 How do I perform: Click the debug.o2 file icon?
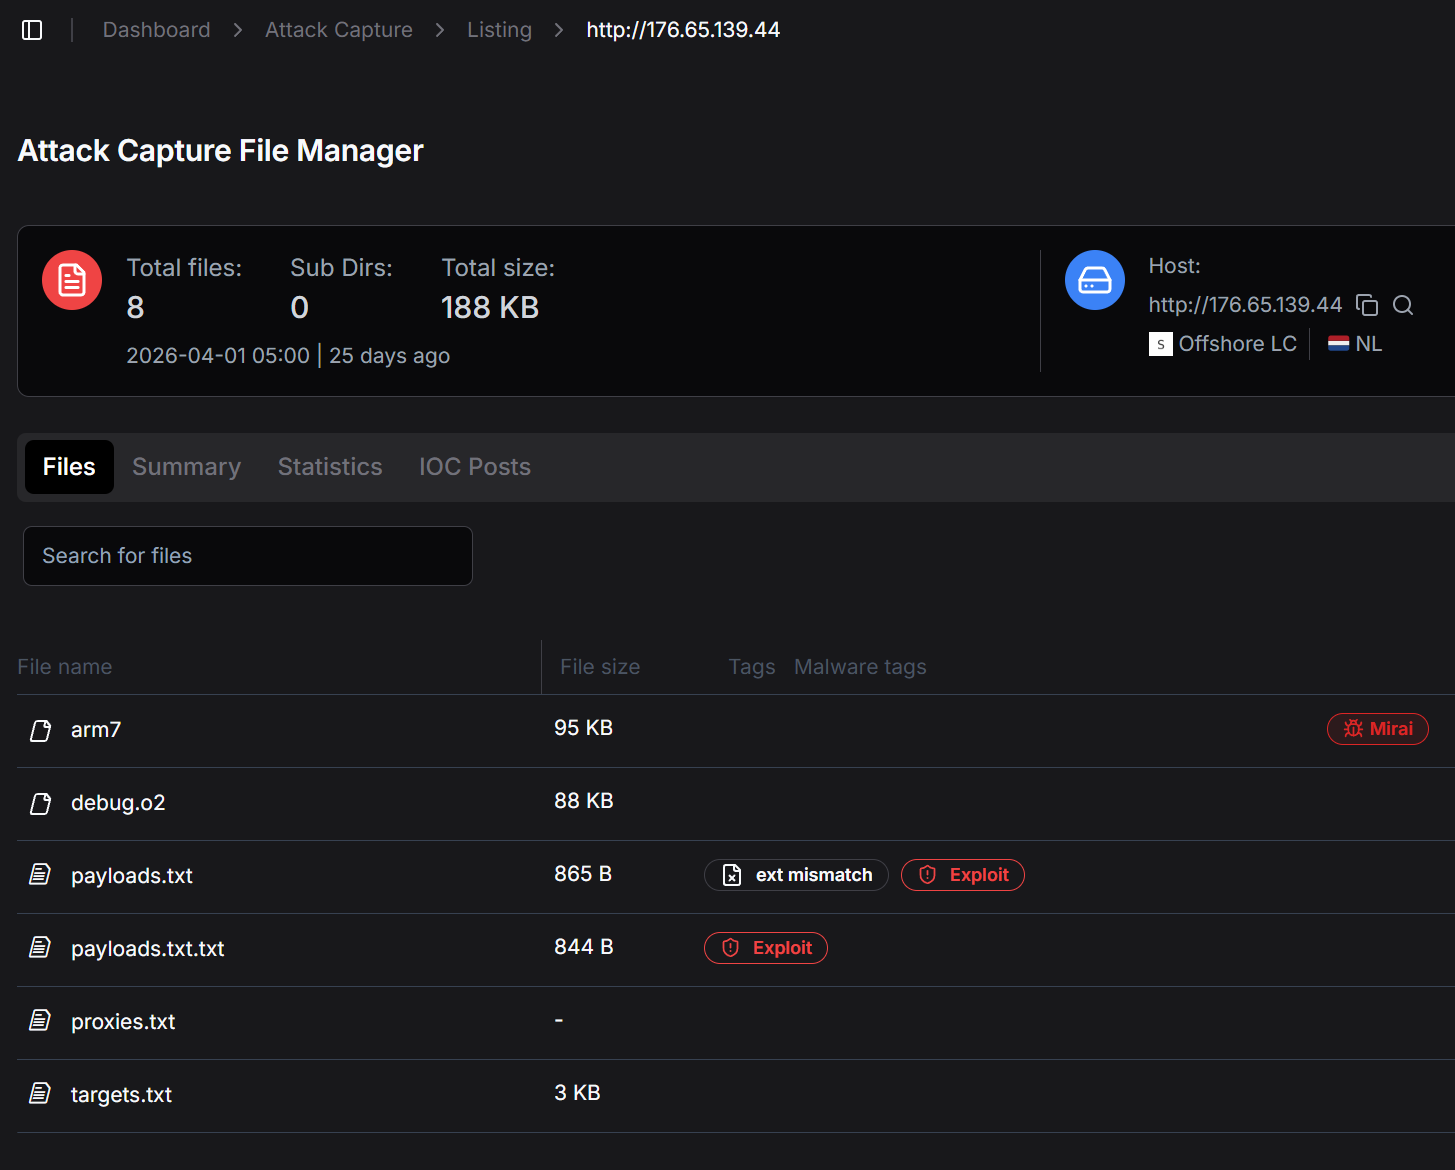pos(40,804)
